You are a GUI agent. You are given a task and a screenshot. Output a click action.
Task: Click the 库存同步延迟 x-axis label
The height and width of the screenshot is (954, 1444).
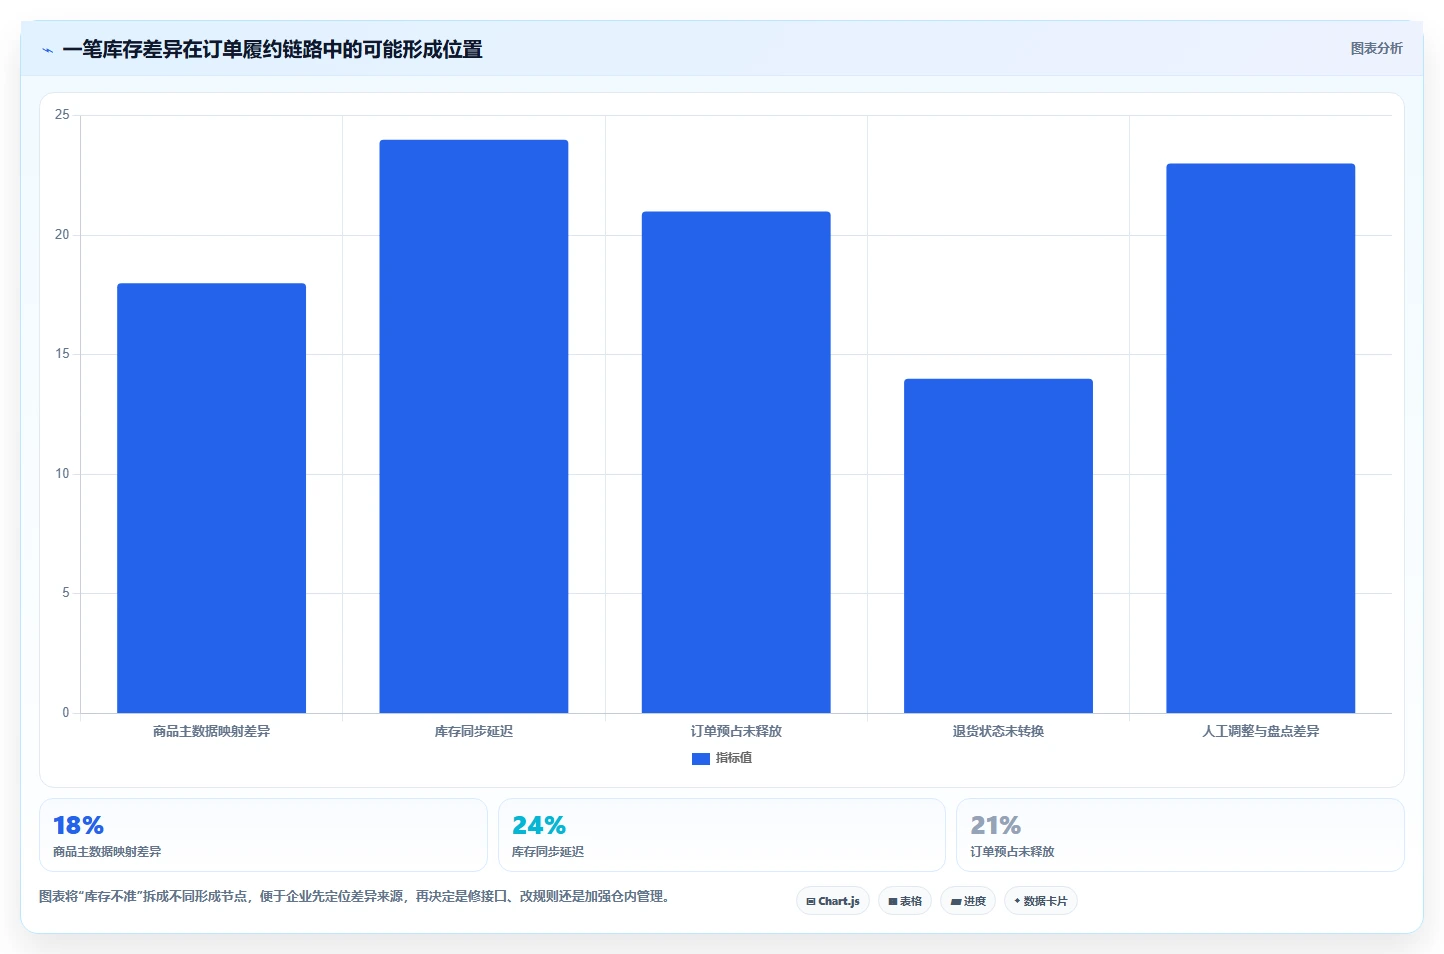point(474,731)
